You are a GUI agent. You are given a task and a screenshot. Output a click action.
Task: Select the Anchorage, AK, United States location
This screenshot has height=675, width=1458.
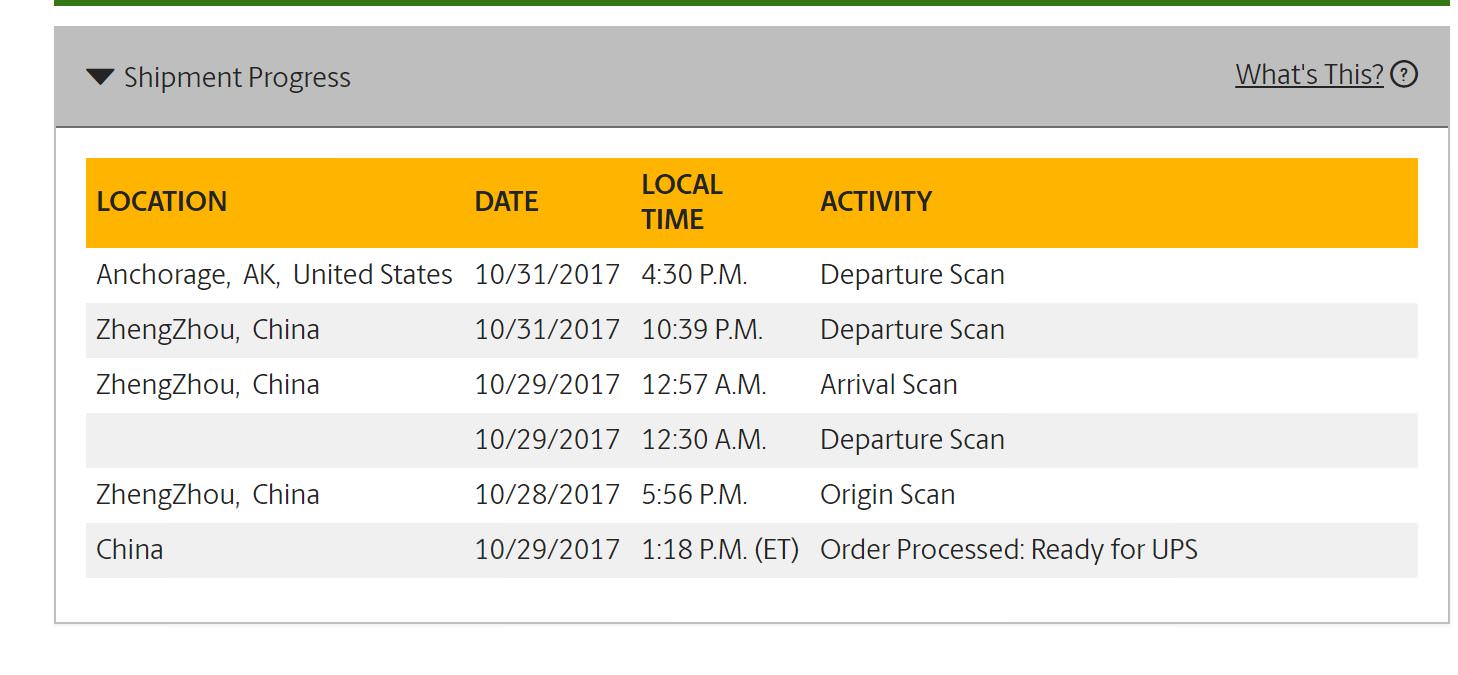click(274, 275)
